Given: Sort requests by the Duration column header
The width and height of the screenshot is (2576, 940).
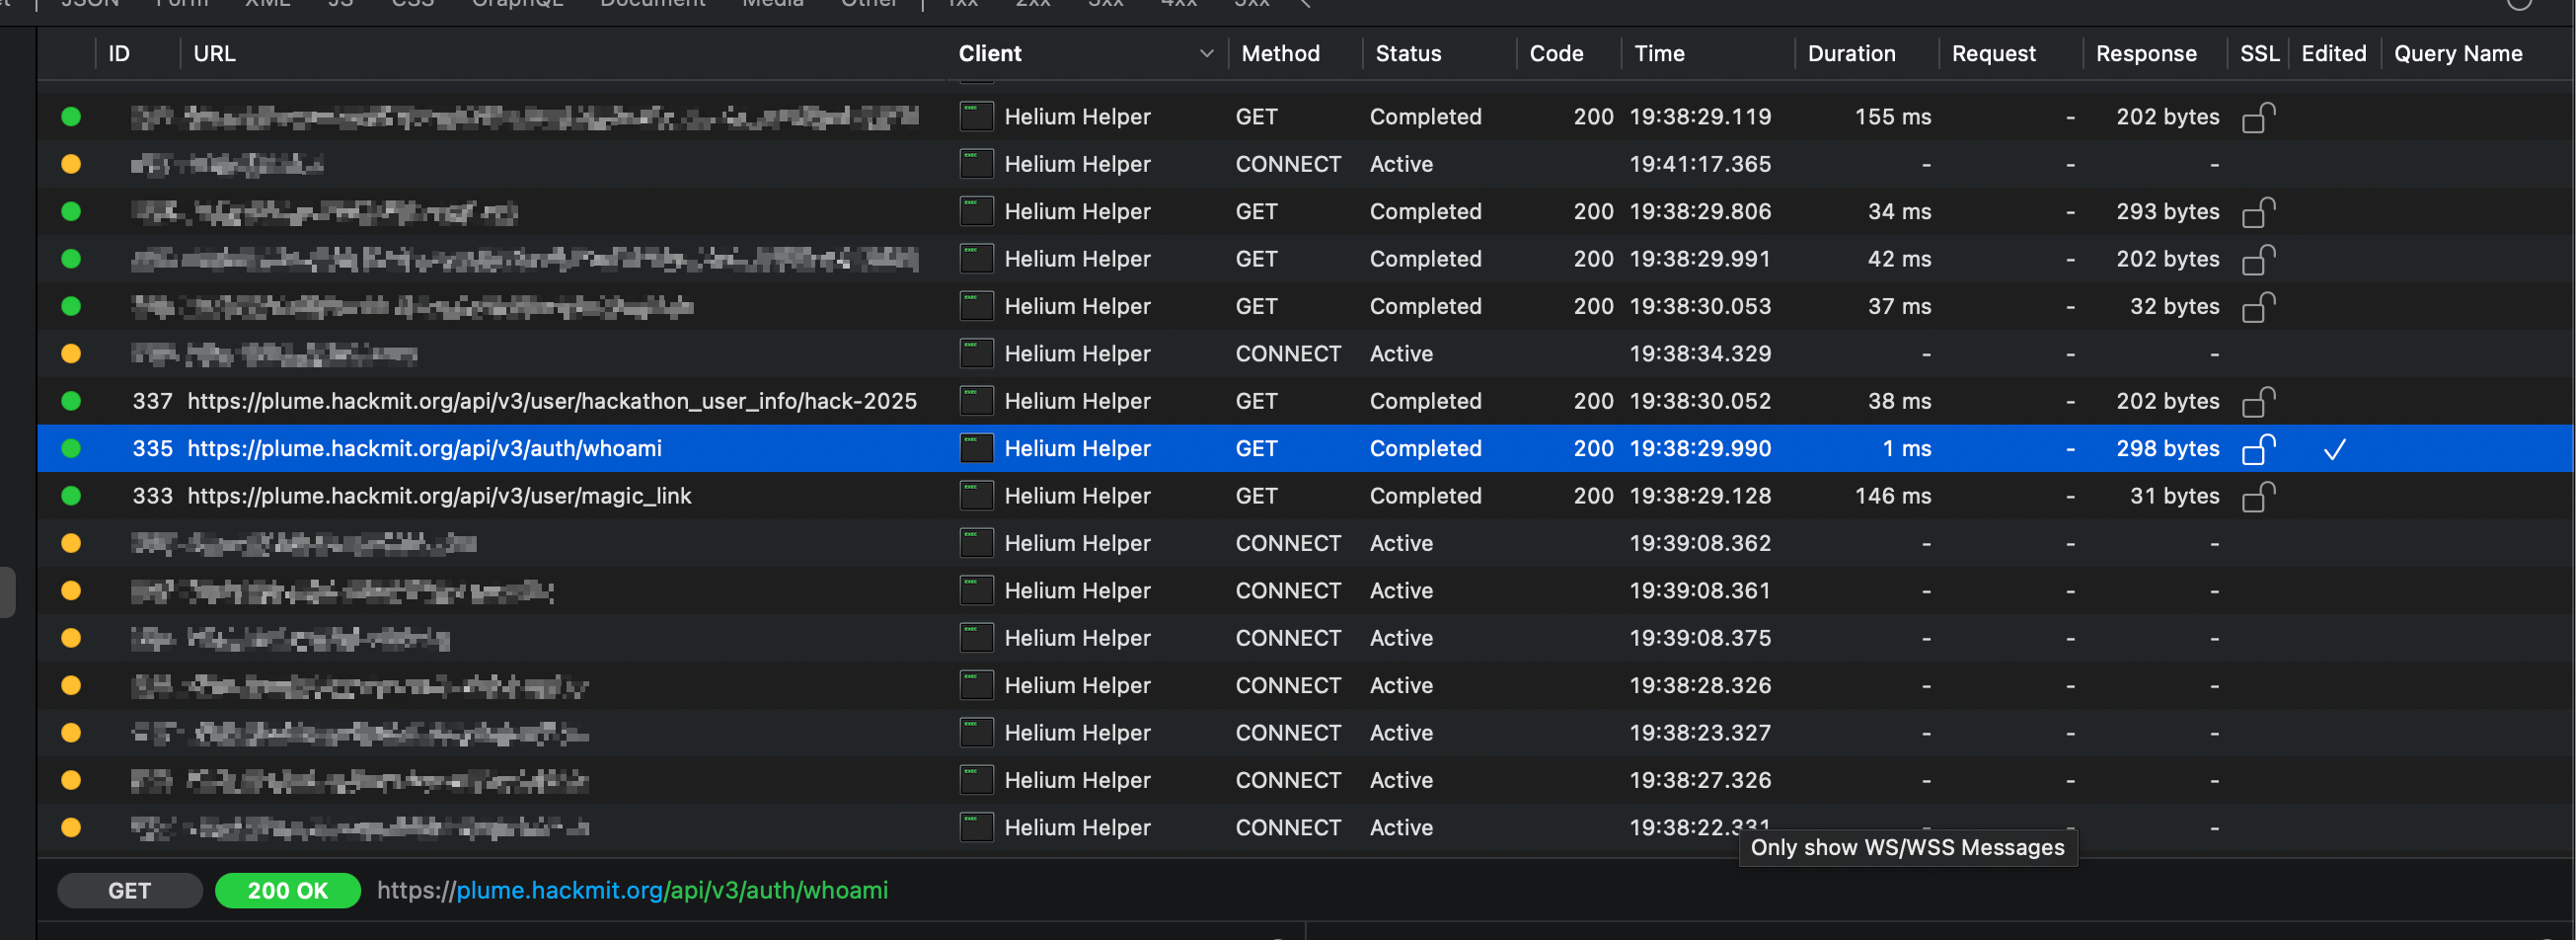Looking at the screenshot, I should (x=1850, y=54).
